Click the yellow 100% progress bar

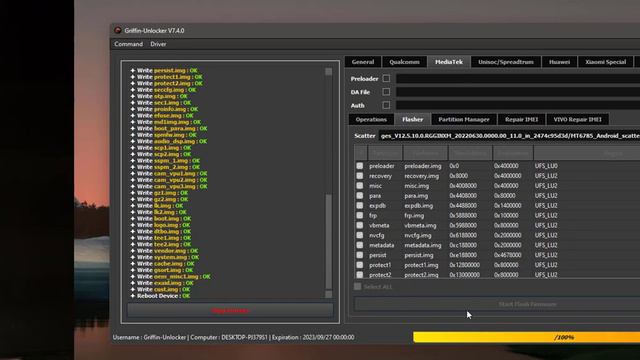pyautogui.click(x=527, y=337)
